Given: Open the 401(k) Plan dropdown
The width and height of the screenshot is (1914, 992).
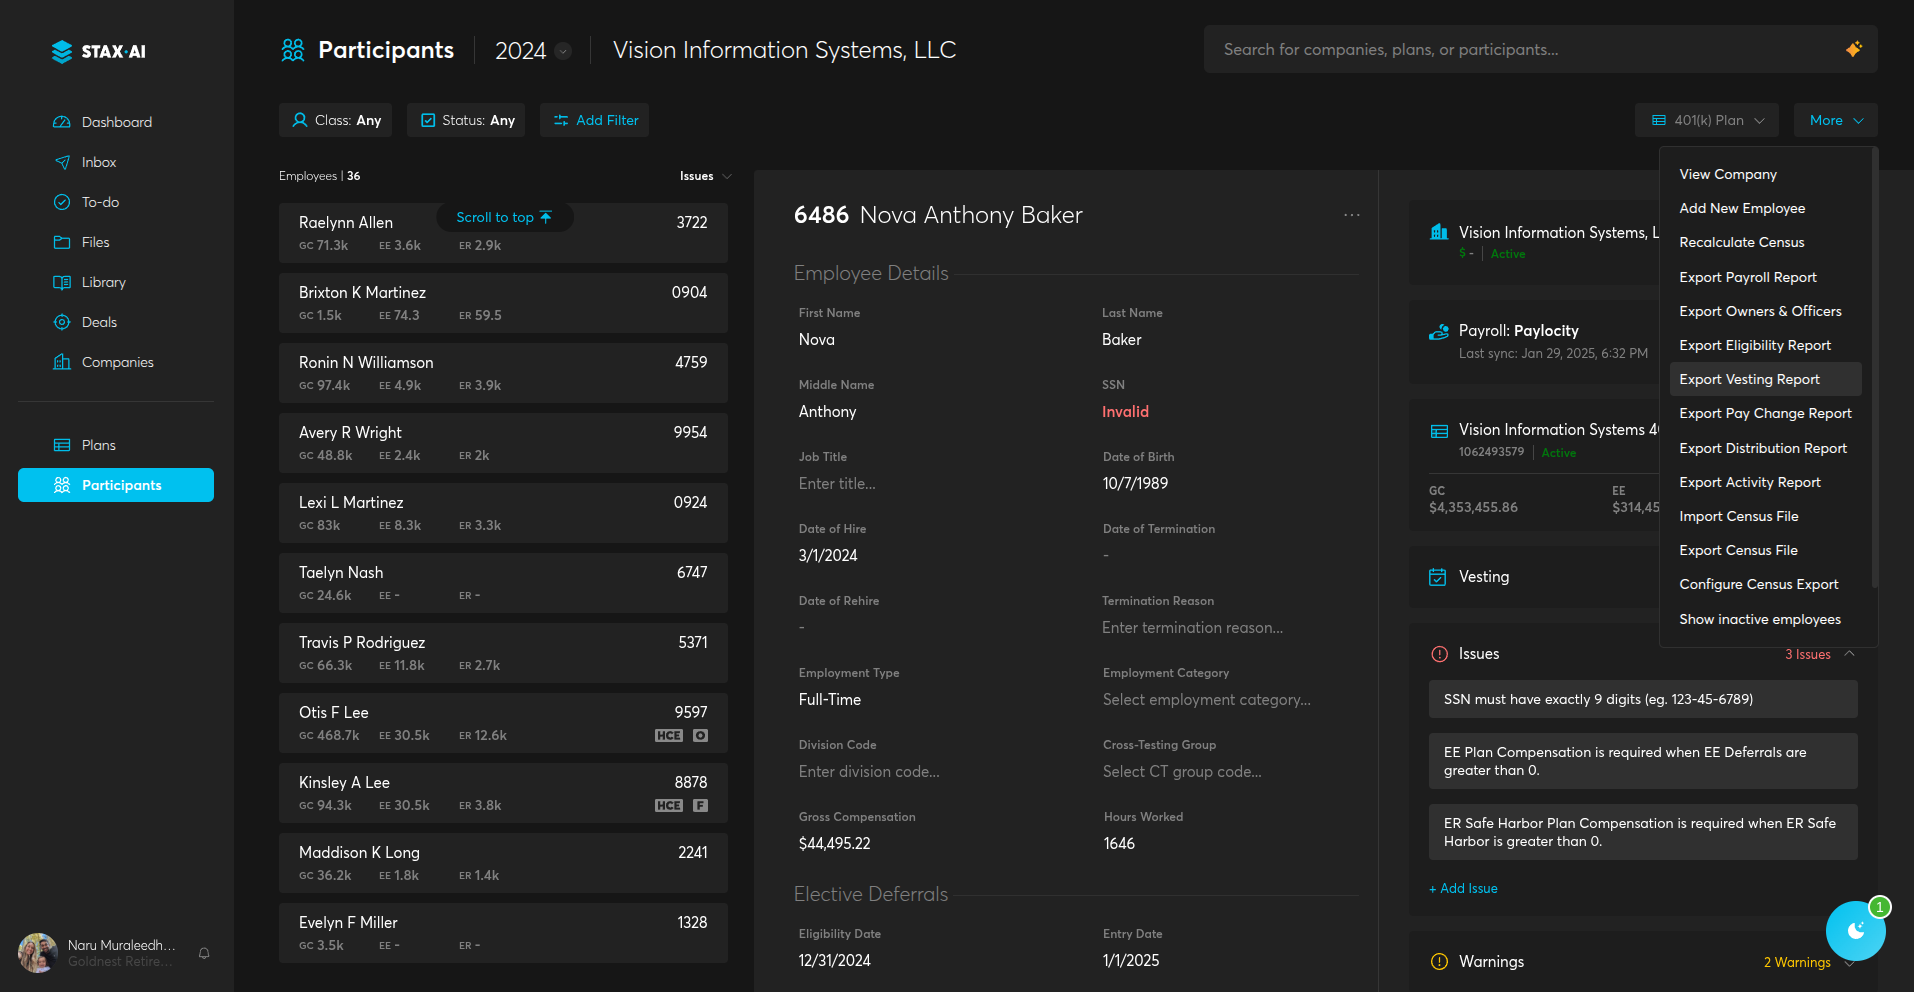Looking at the screenshot, I should 1706,120.
